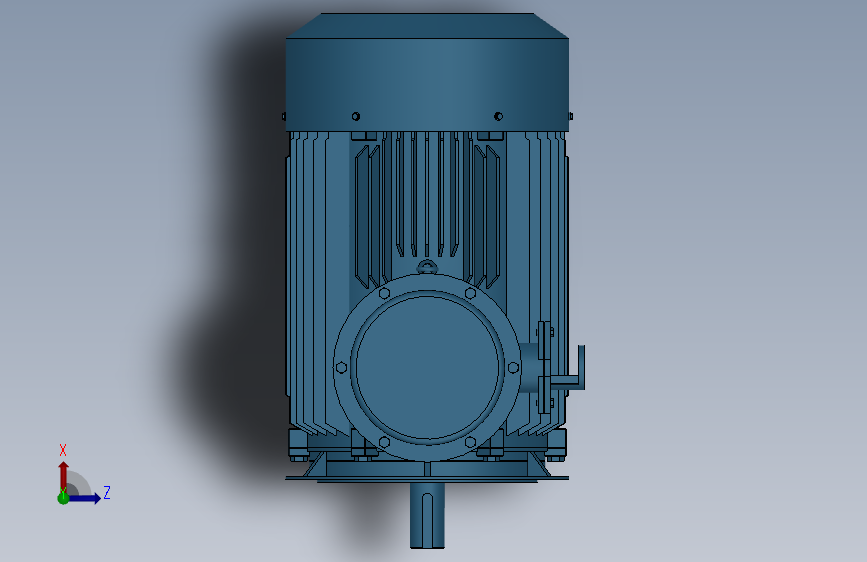Select the L-shaped bracket on the motor's right side
This screenshot has height=562, width=867.
coord(570,368)
